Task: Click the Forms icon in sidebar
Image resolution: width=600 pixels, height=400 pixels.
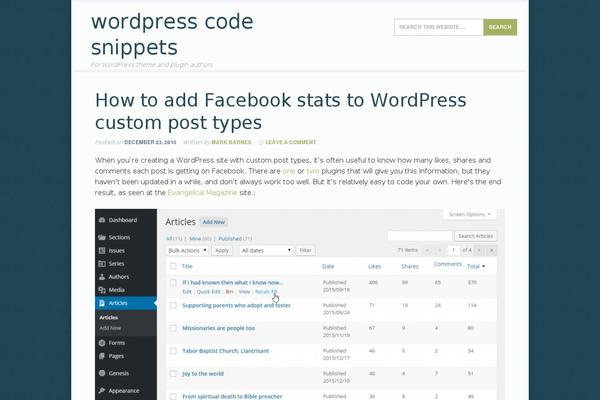Action: point(102,343)
